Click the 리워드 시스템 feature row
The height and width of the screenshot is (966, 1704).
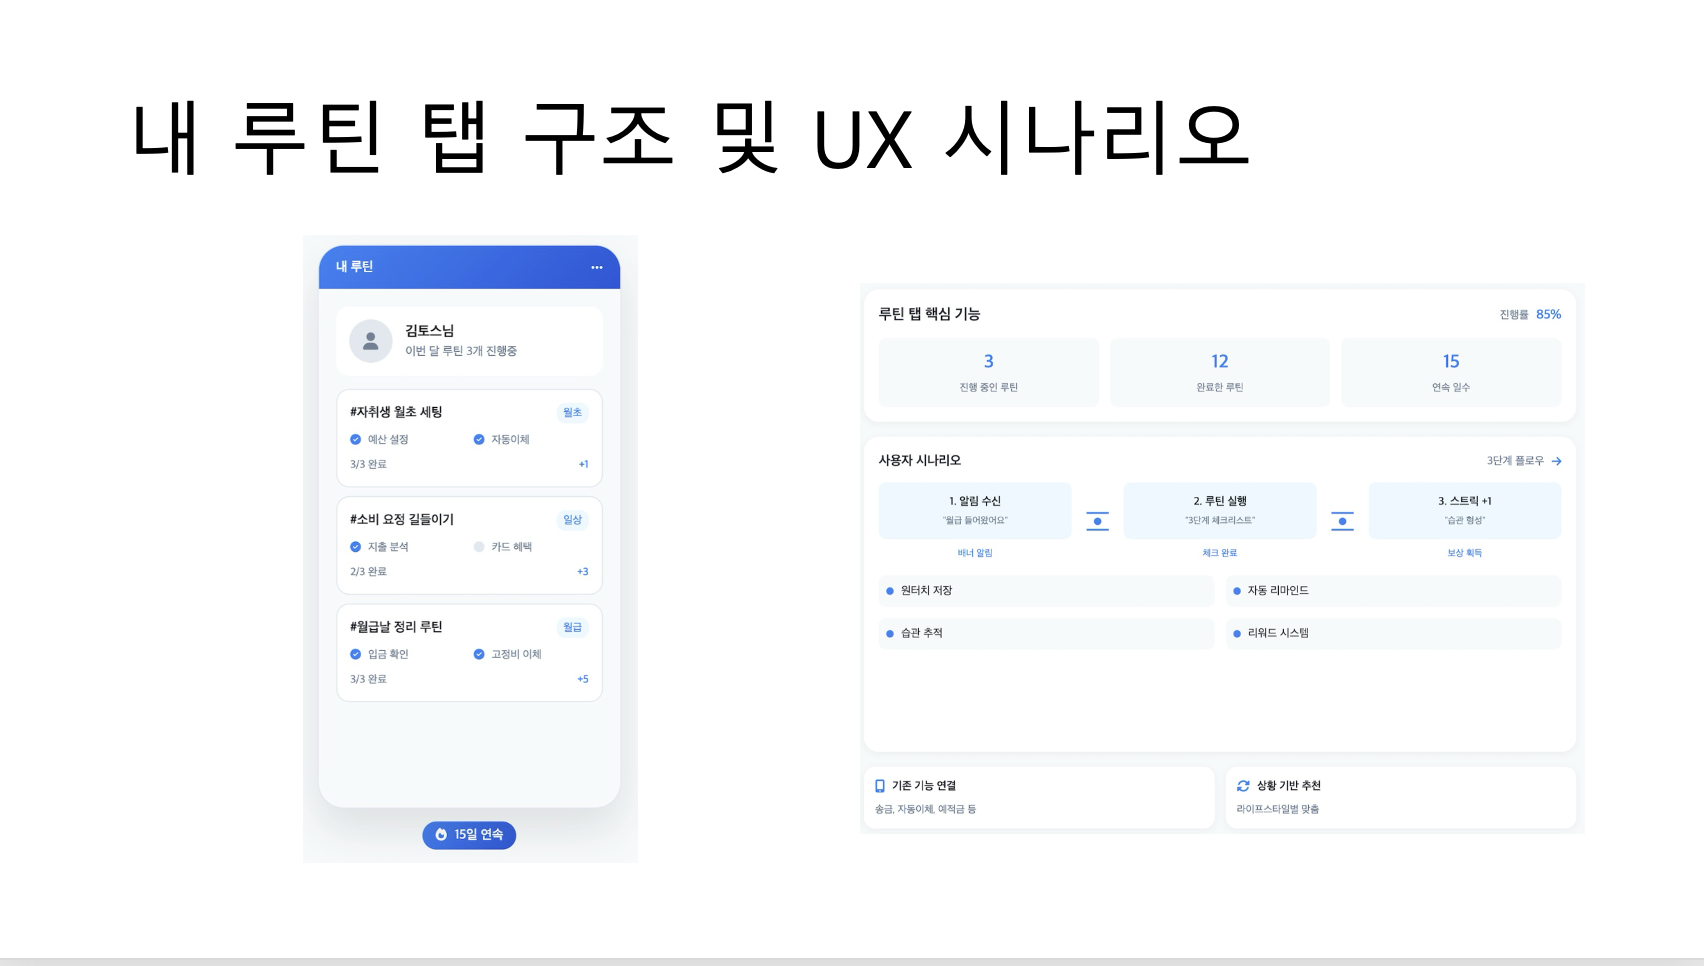click(x=1393, y=634)
